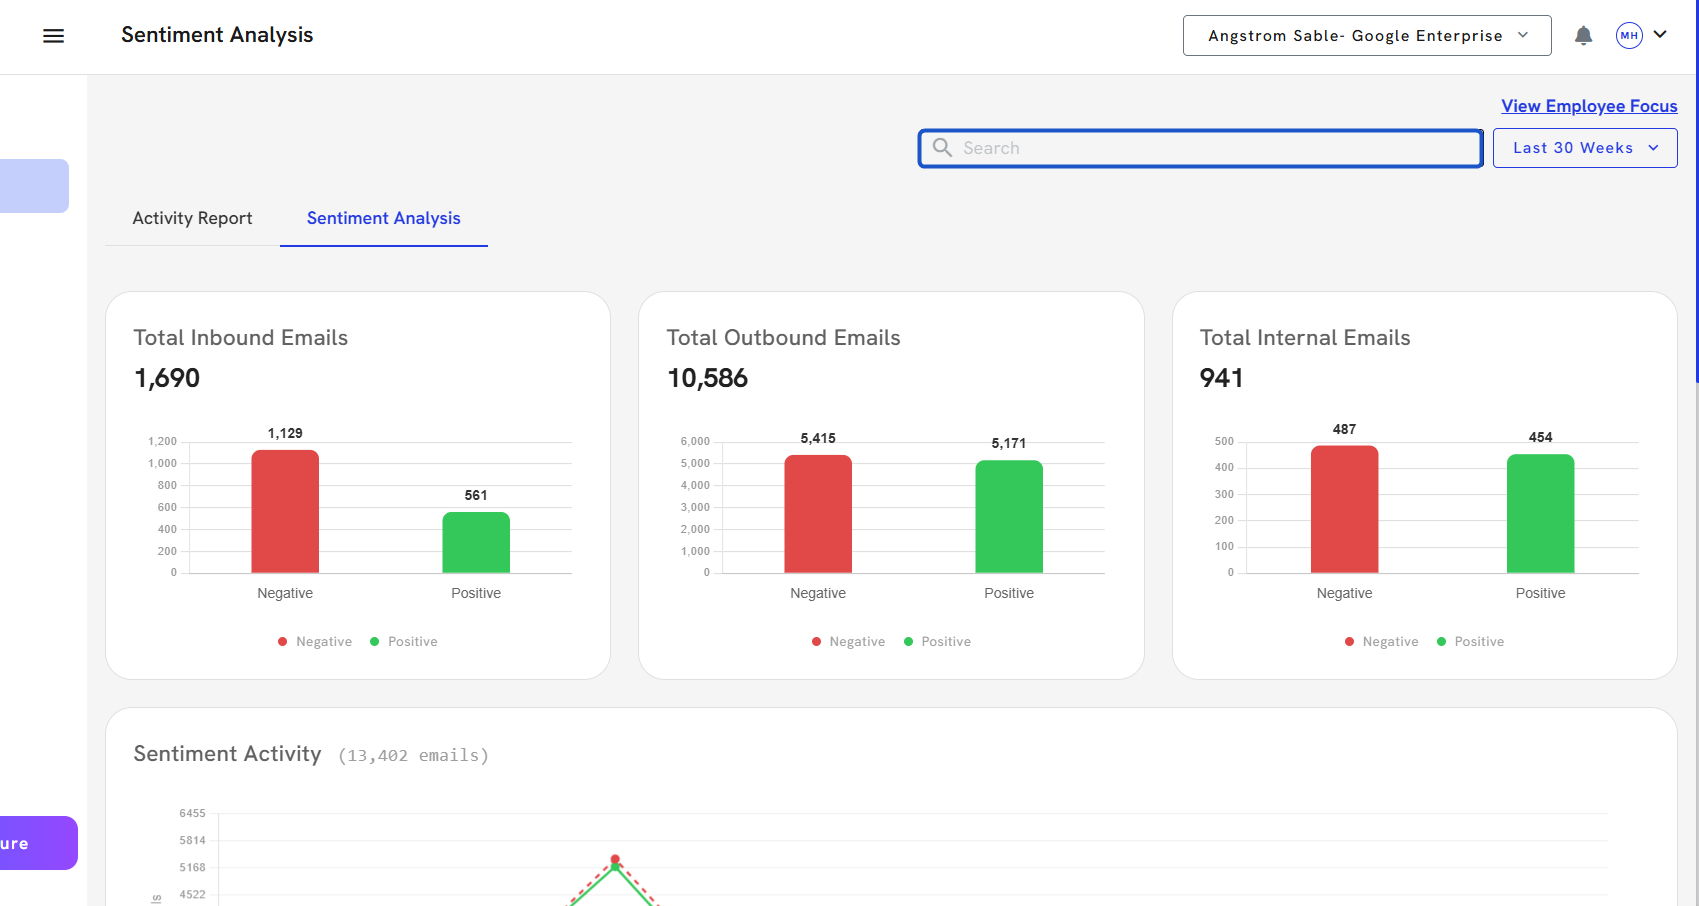1699x906 pixels.
Task: Open the Angstrom Sable organization dropdown
Action: [1366, 36]
